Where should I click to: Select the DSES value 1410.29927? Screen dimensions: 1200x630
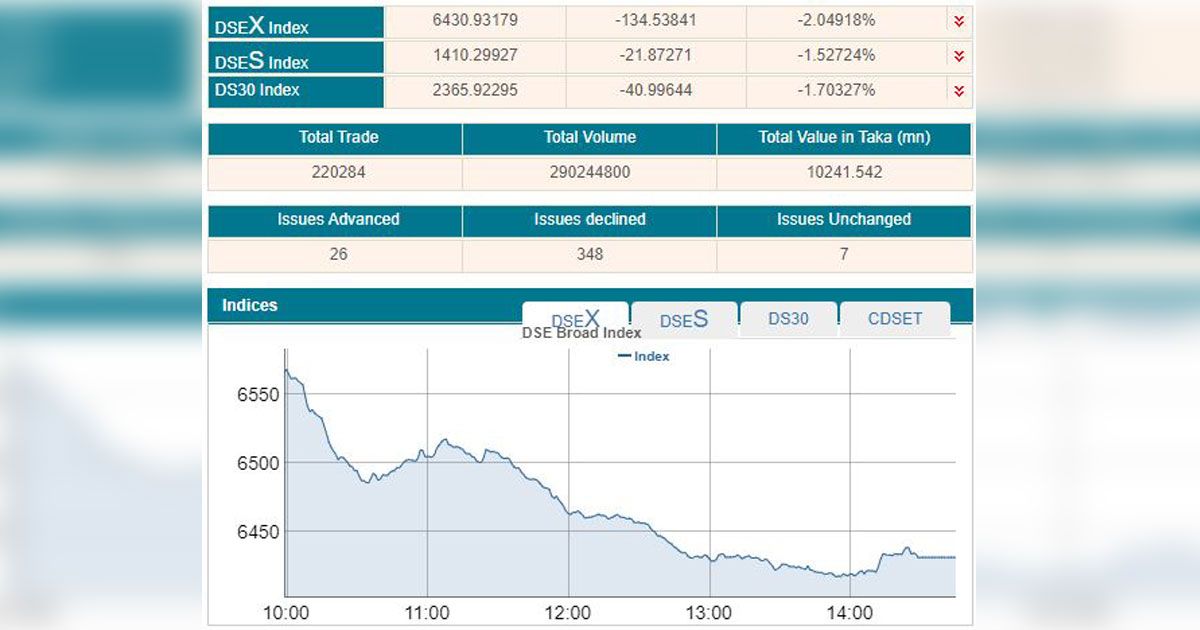475,55
